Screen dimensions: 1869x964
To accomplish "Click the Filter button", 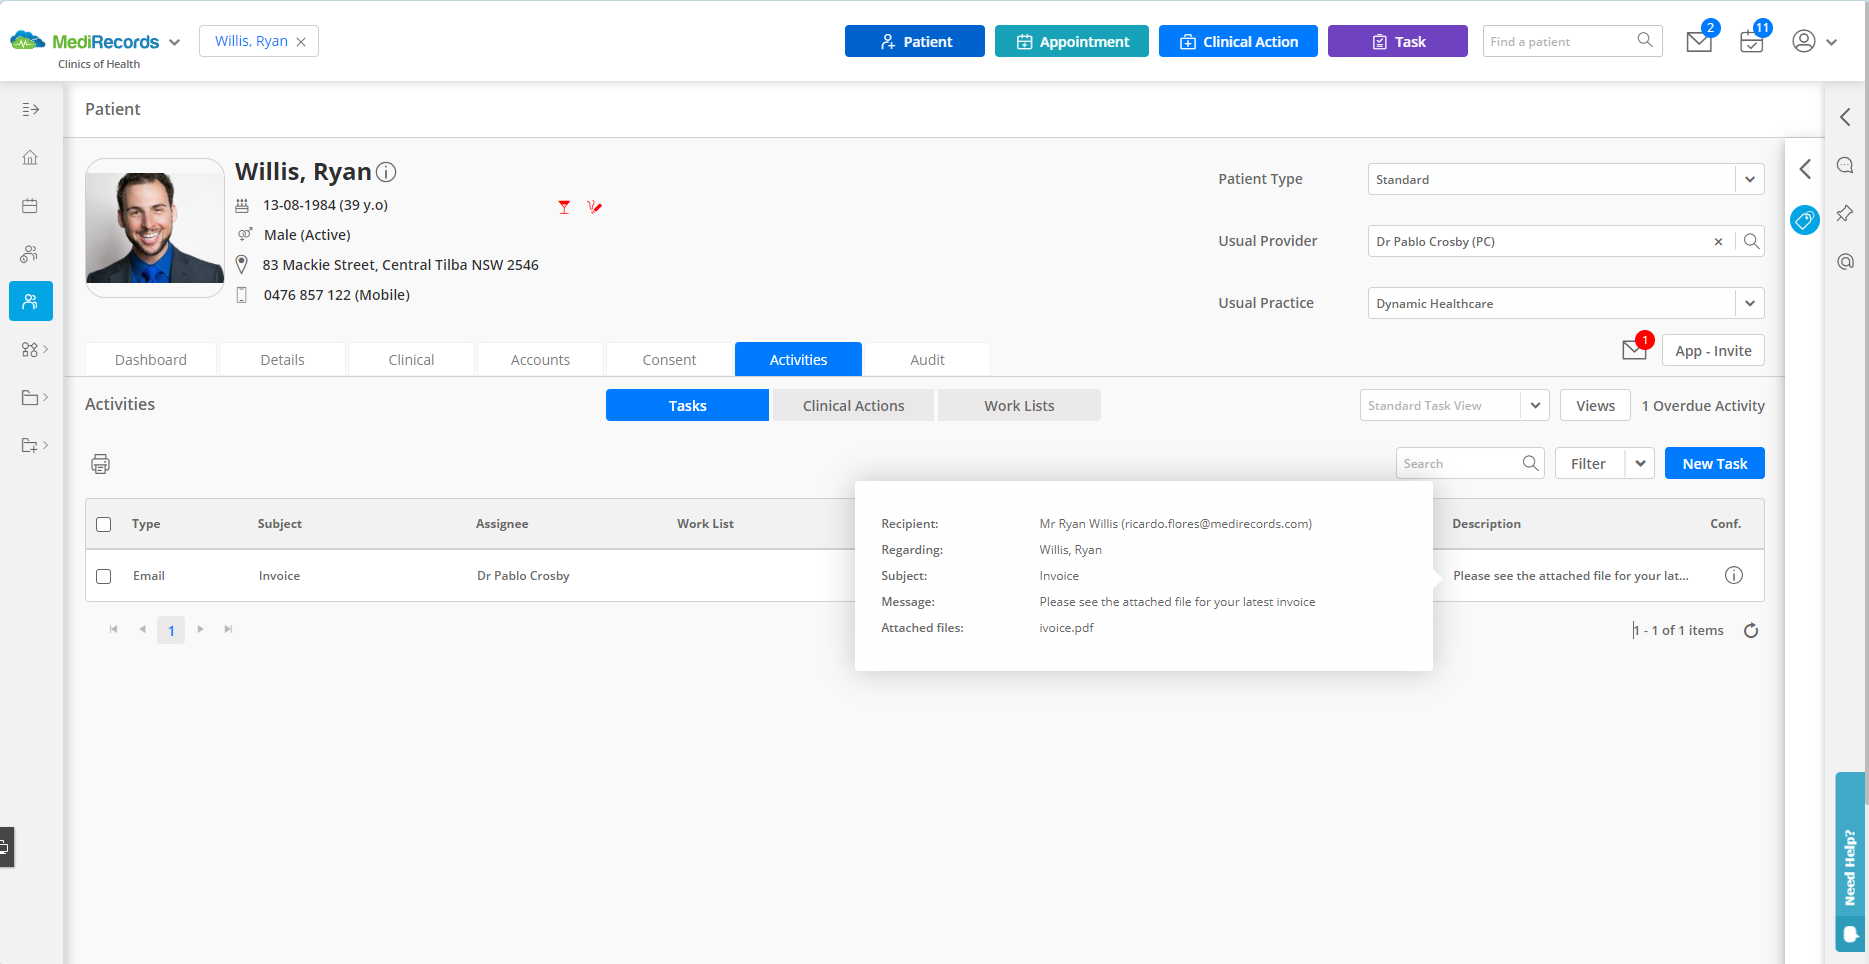I will (1589, 463).
